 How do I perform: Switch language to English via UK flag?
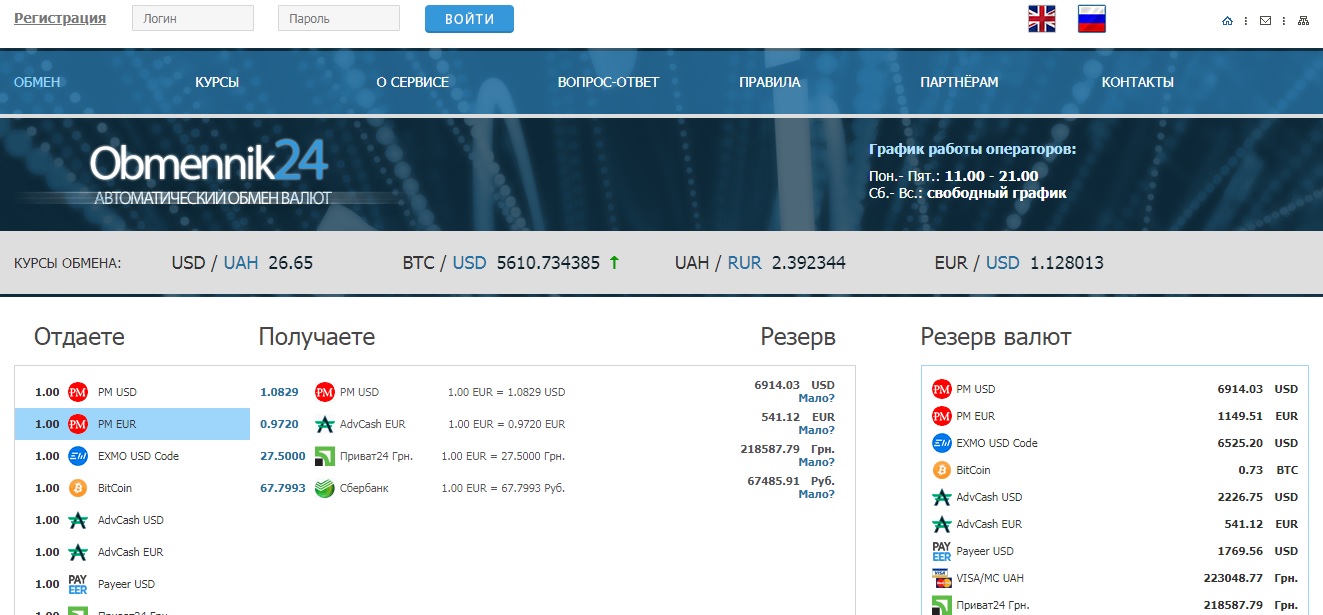[x=1041, y=19]
